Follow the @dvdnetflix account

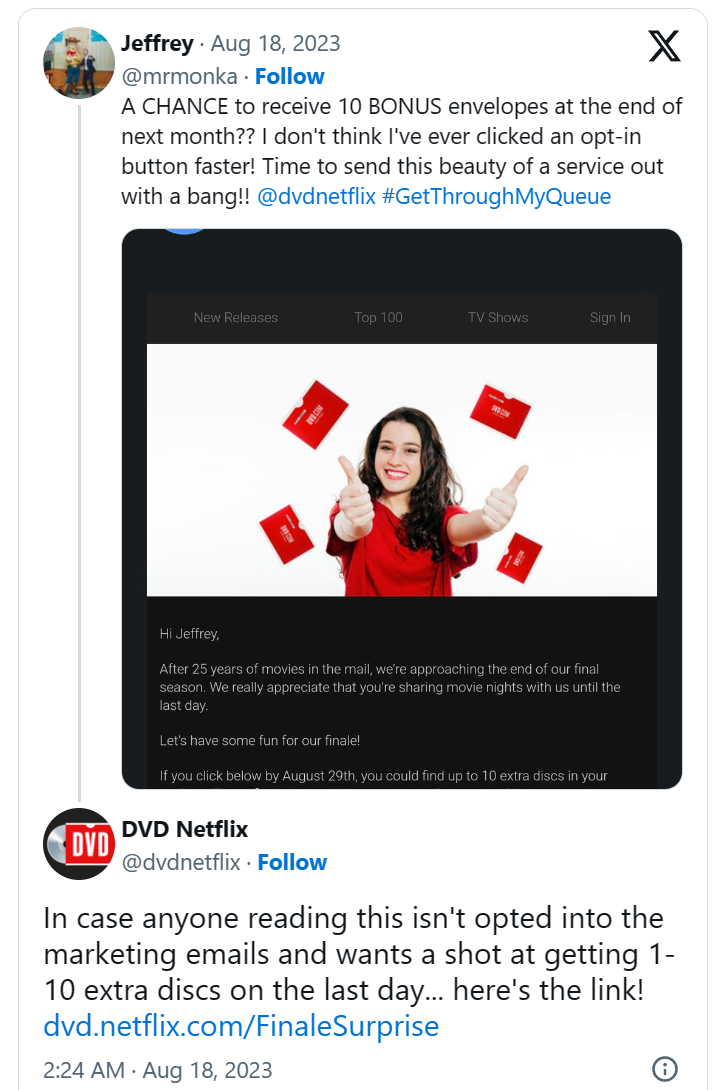[292, 862]
